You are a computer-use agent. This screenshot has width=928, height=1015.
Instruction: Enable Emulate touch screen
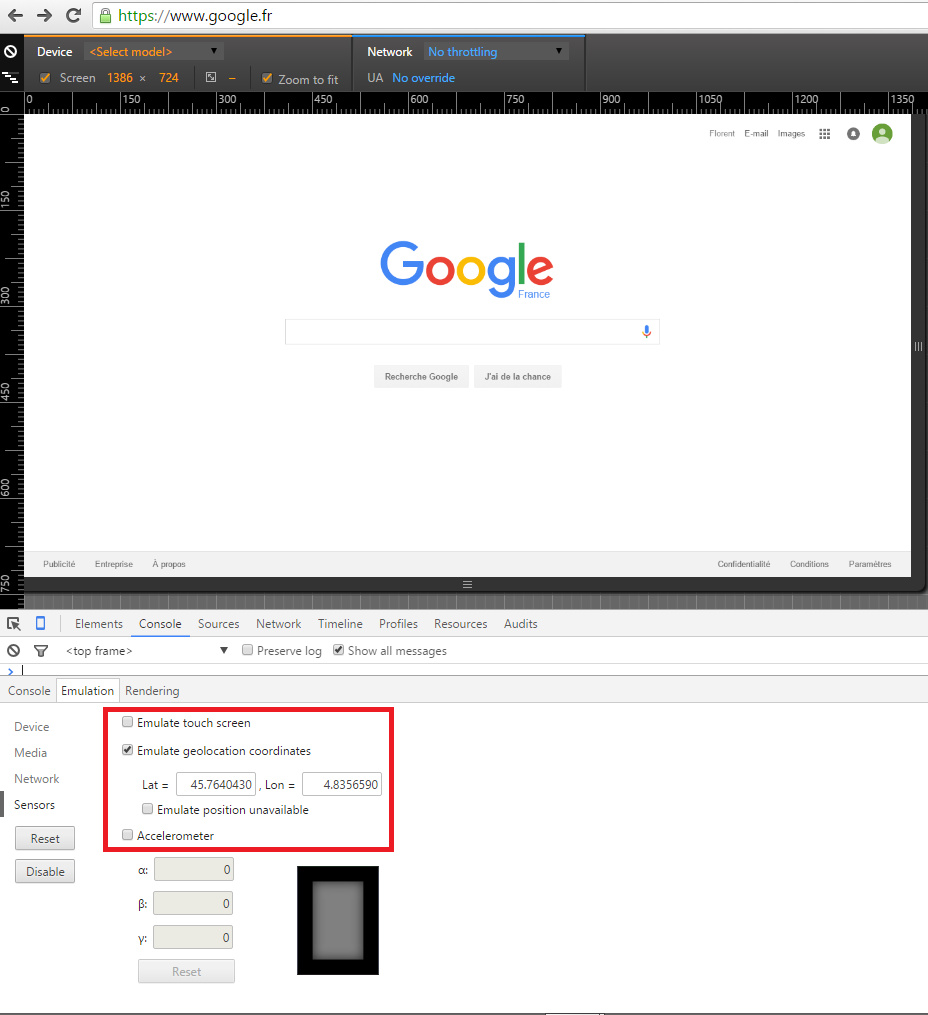[x=127, y=722]
